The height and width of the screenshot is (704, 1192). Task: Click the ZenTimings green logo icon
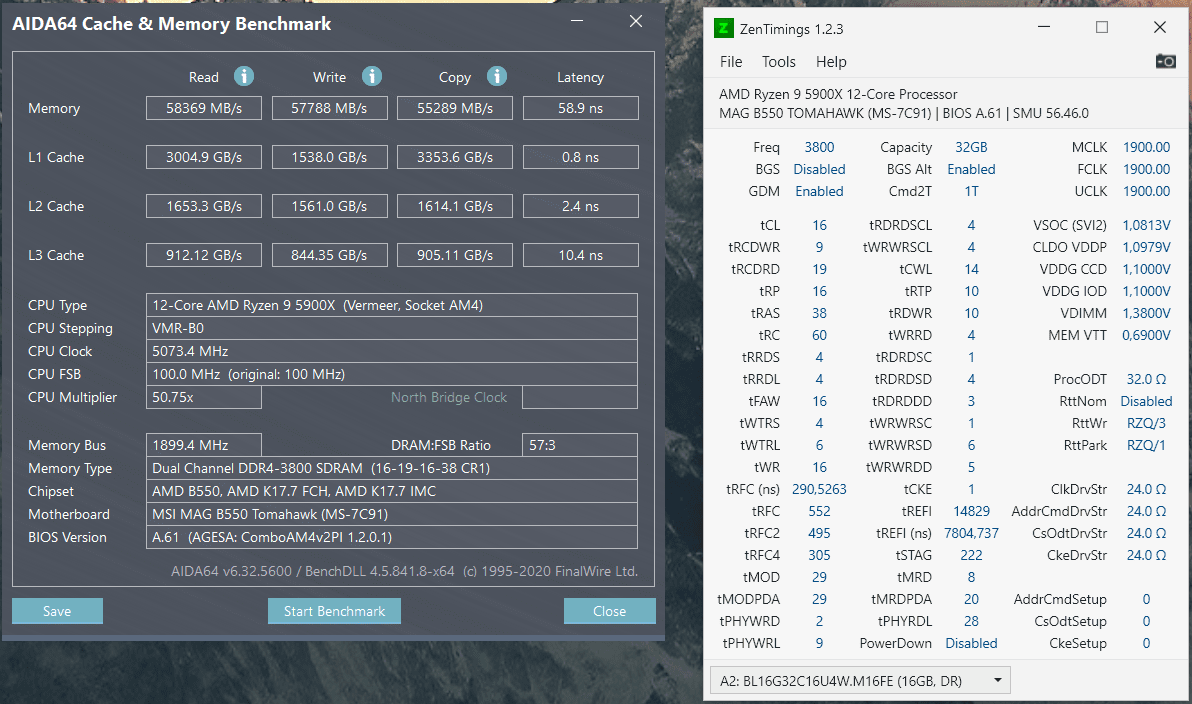click(x=724, y=29)
